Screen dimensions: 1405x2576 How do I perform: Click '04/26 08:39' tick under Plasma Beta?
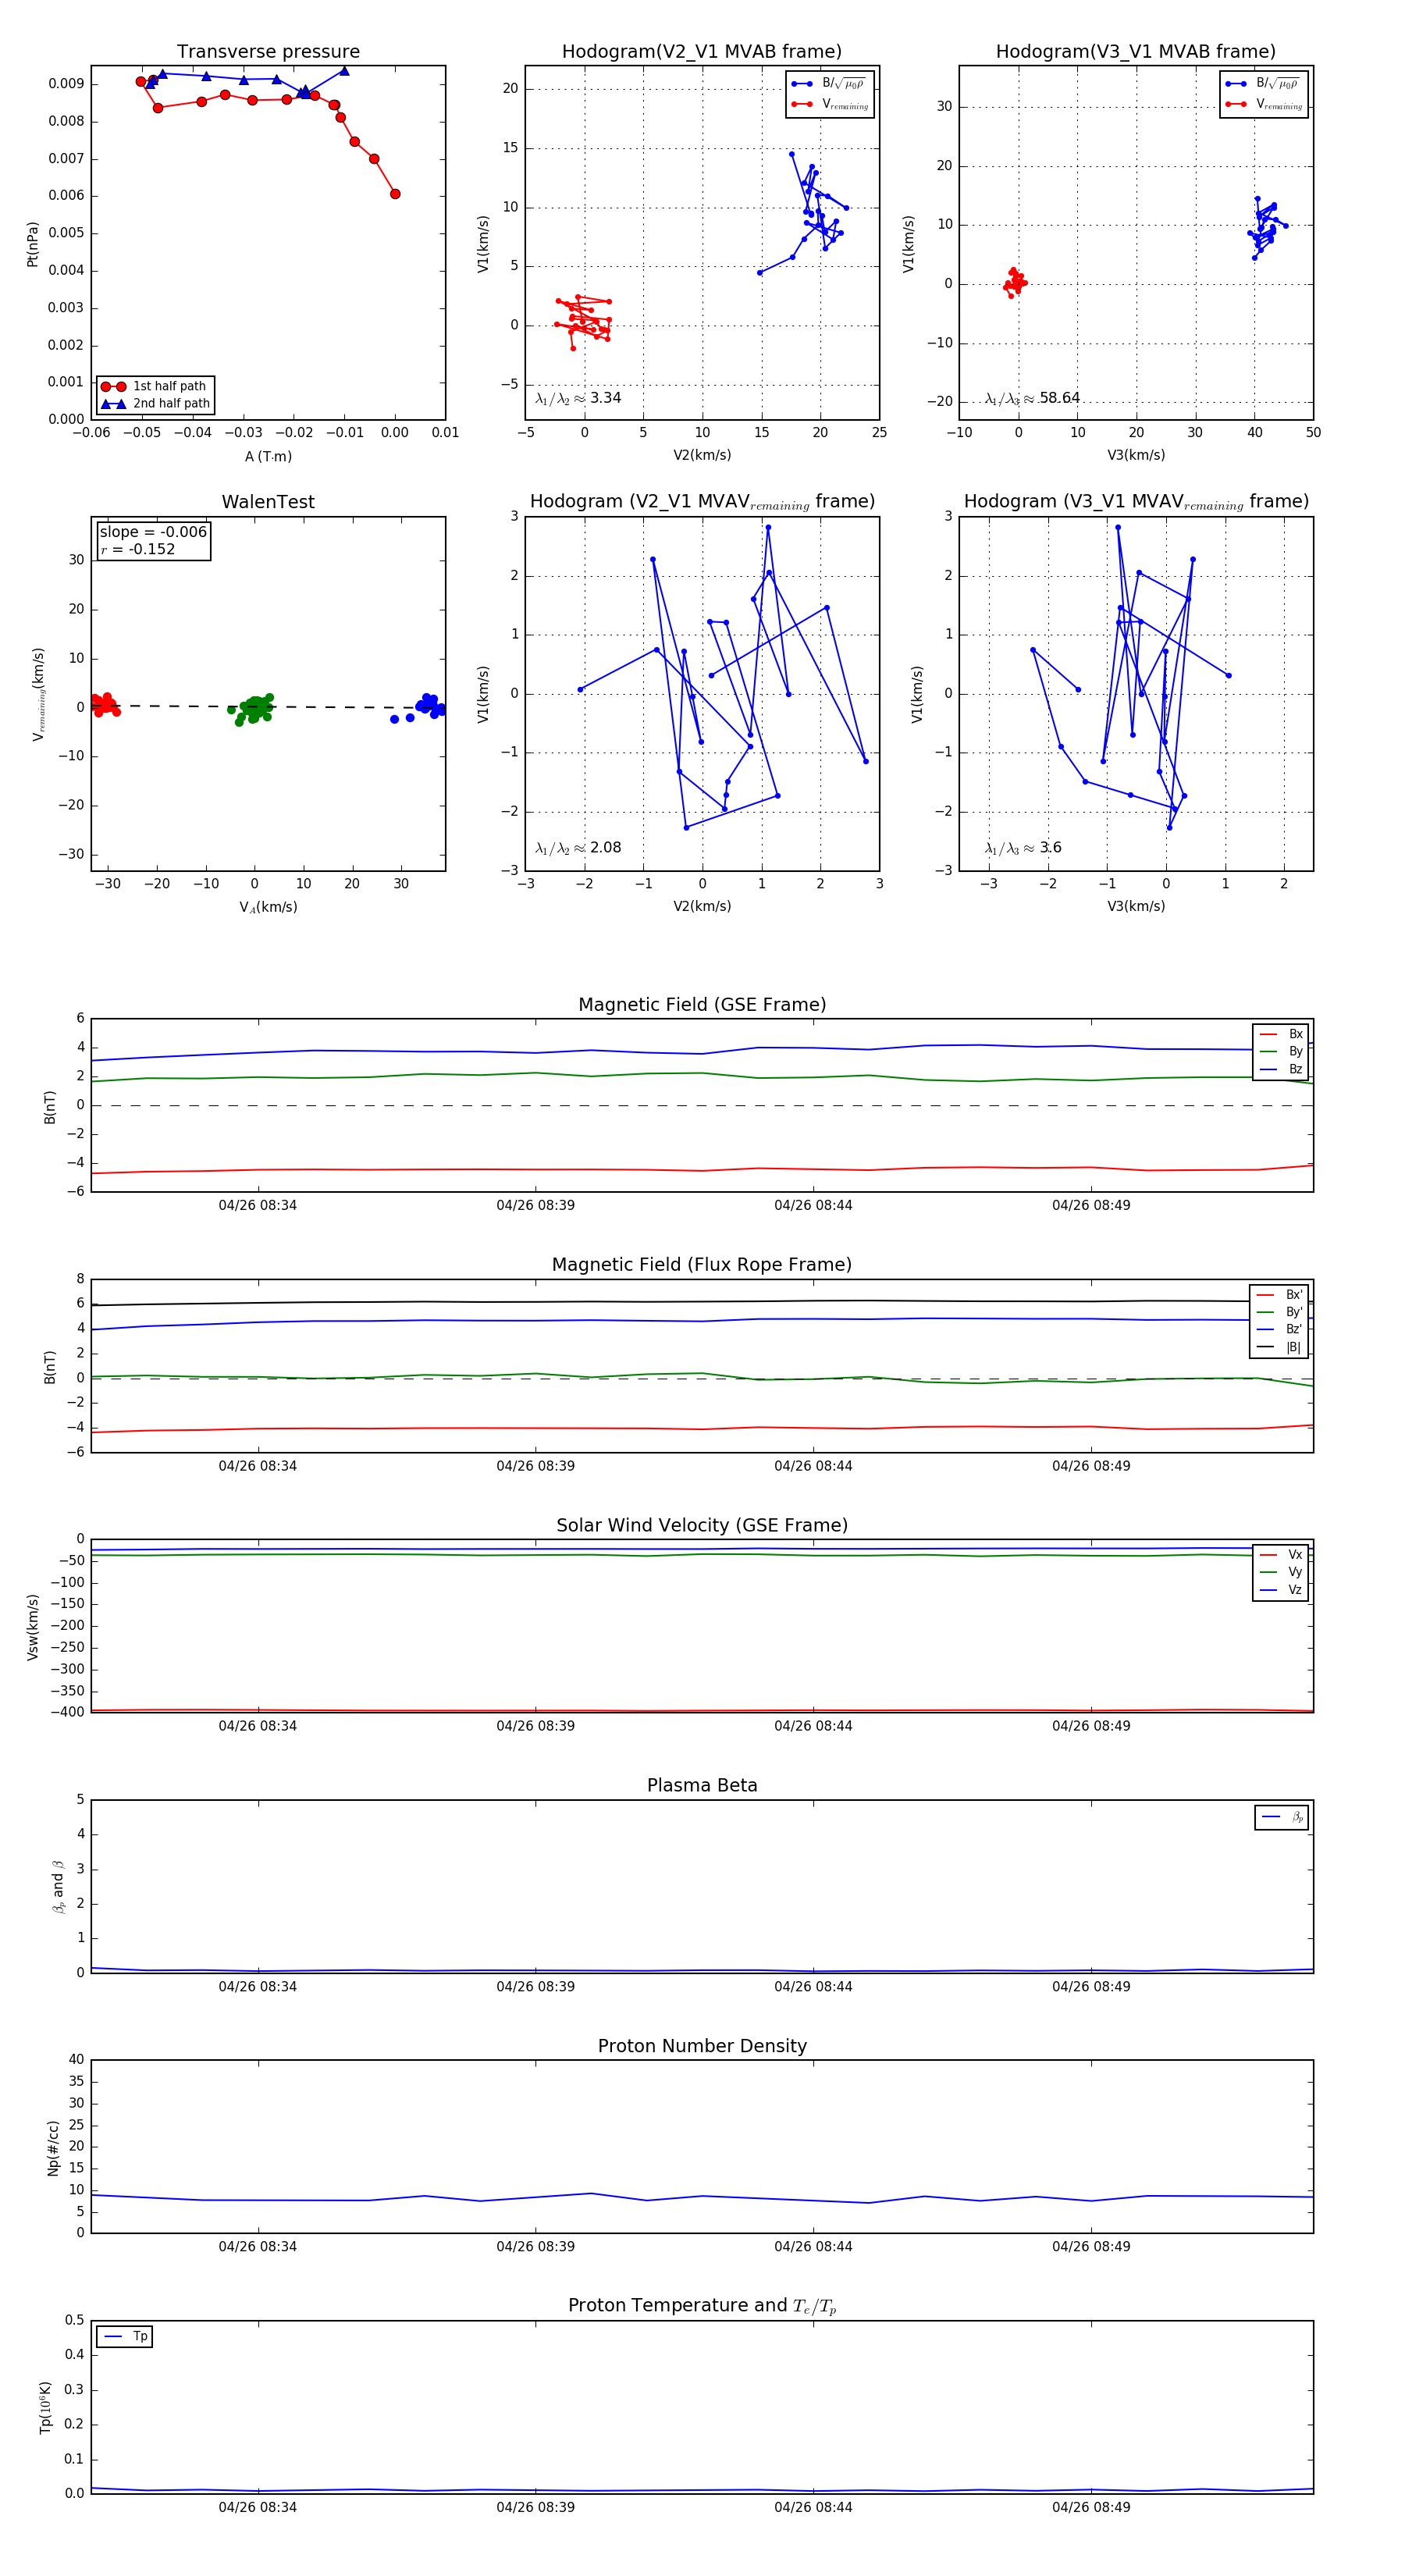535,1986
